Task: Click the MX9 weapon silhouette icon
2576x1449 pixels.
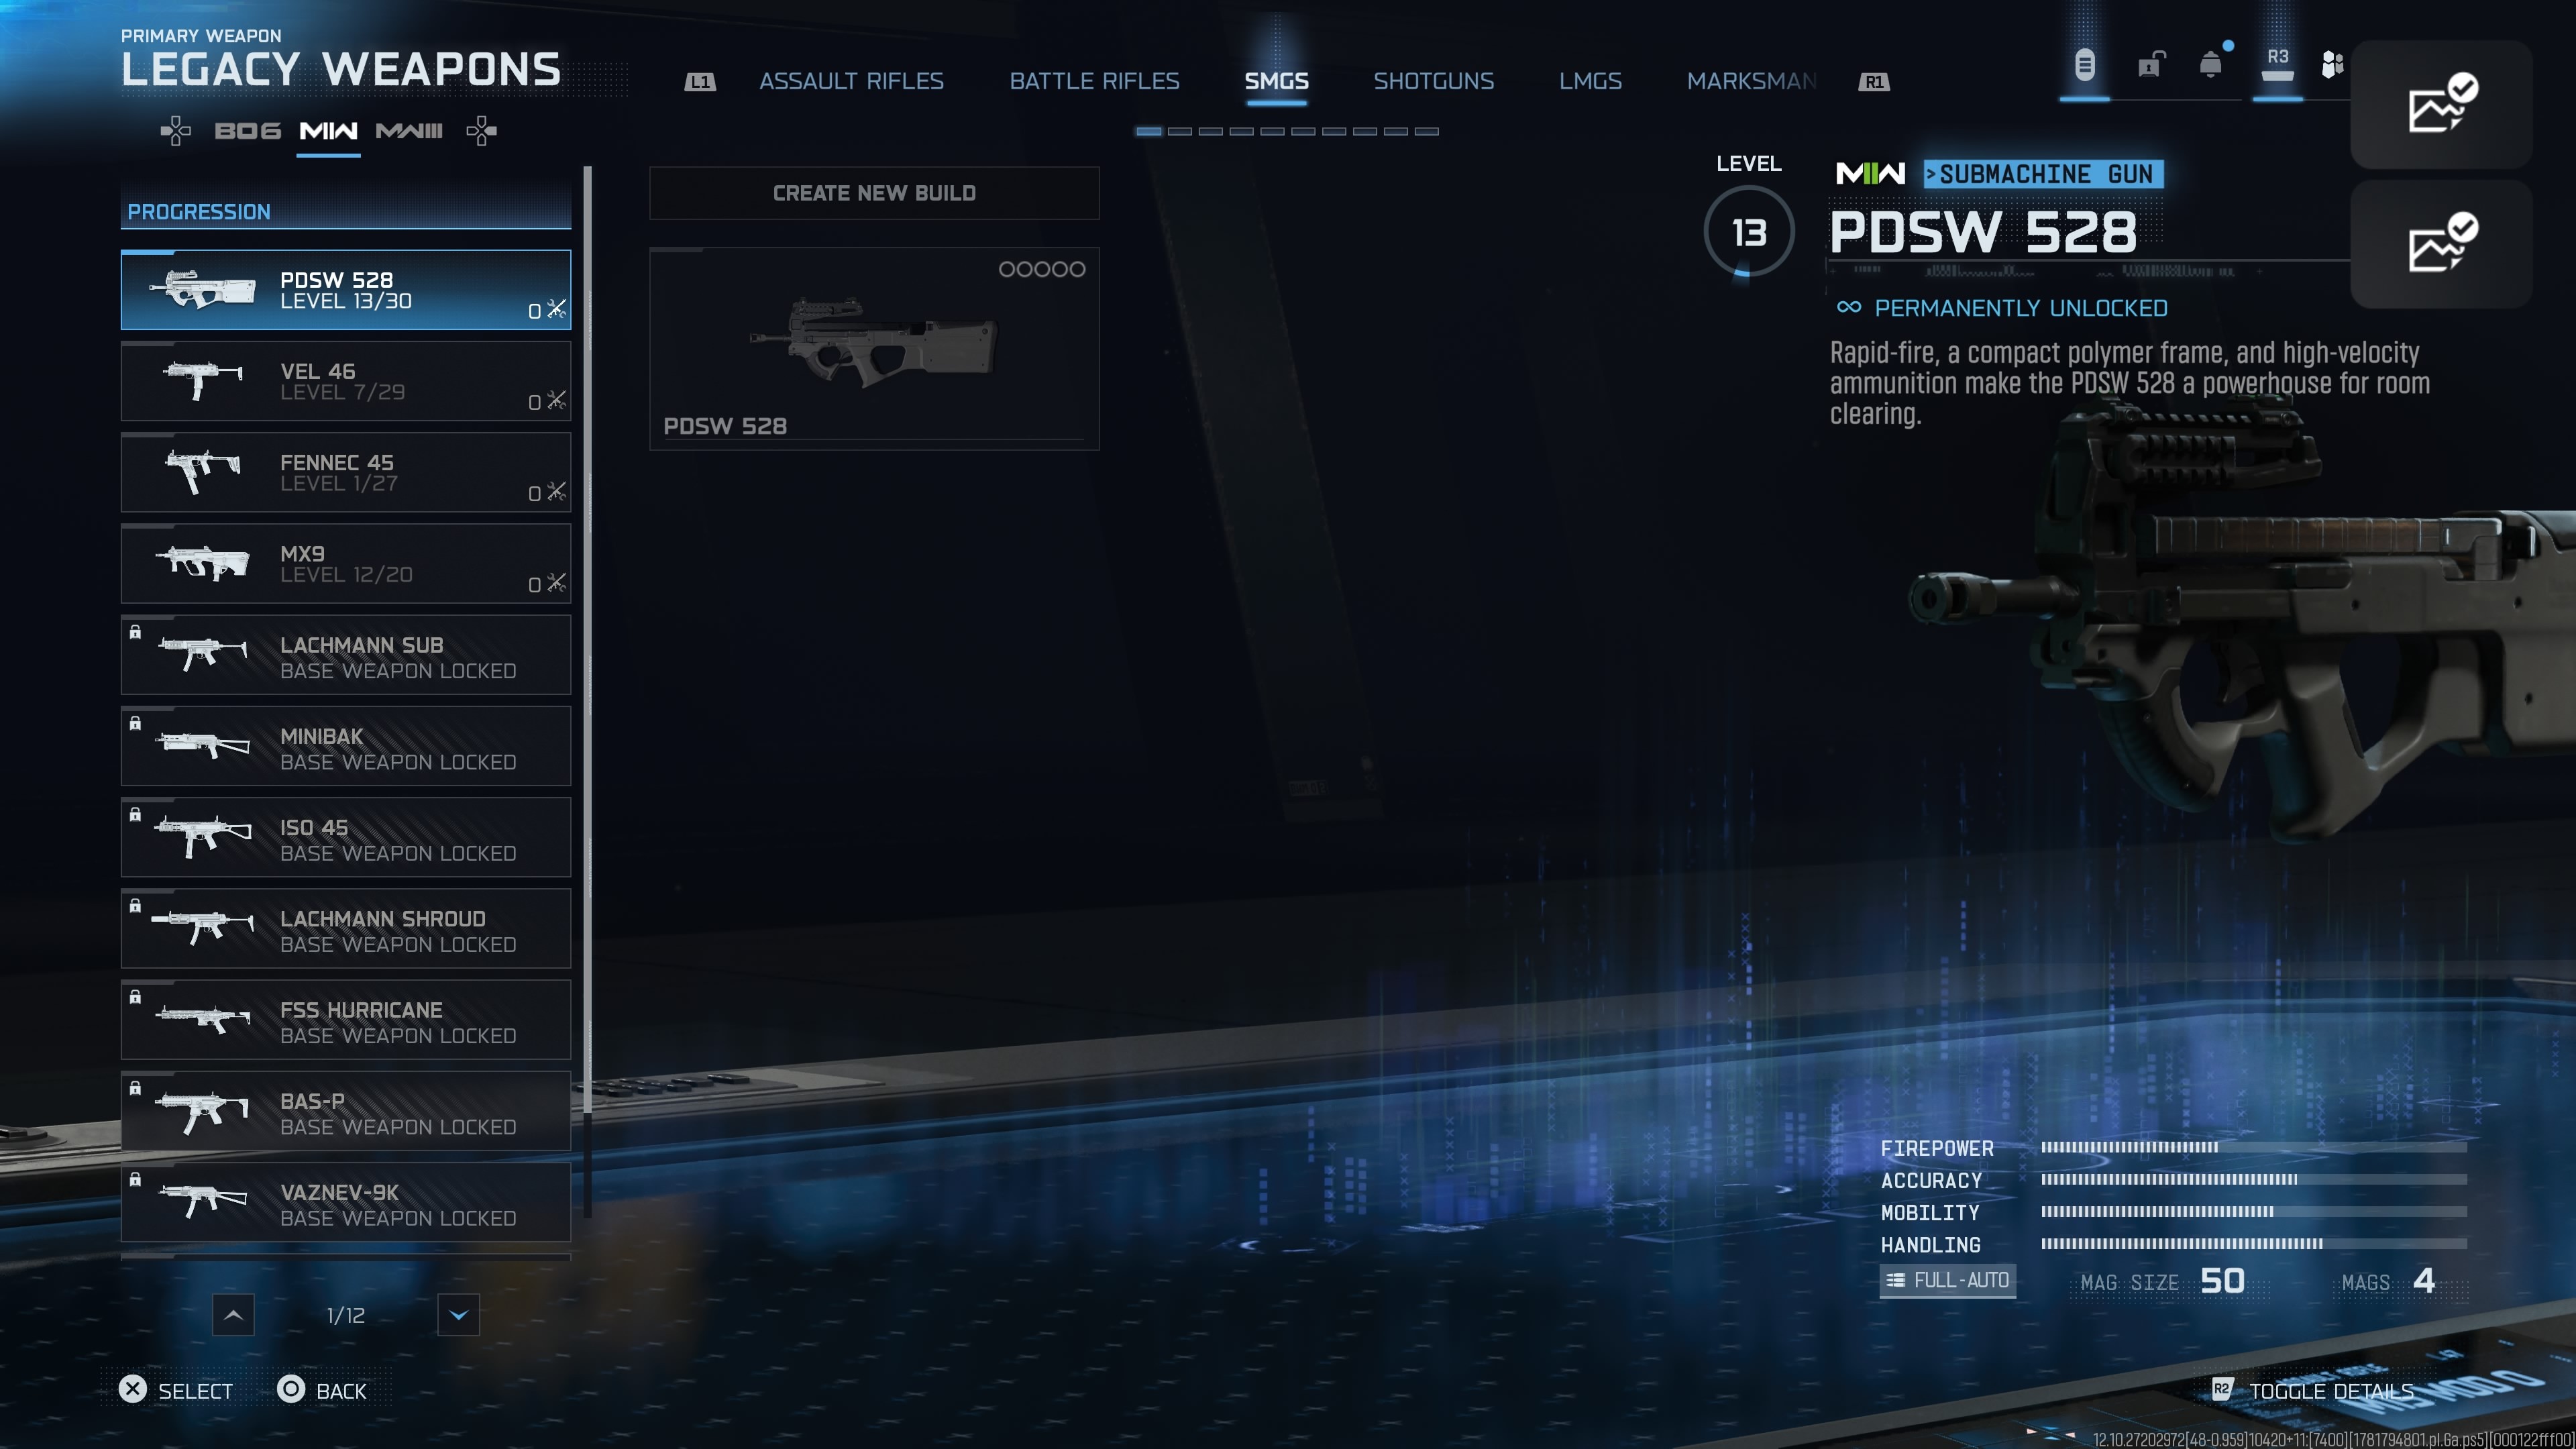Action: pos(203,562)
